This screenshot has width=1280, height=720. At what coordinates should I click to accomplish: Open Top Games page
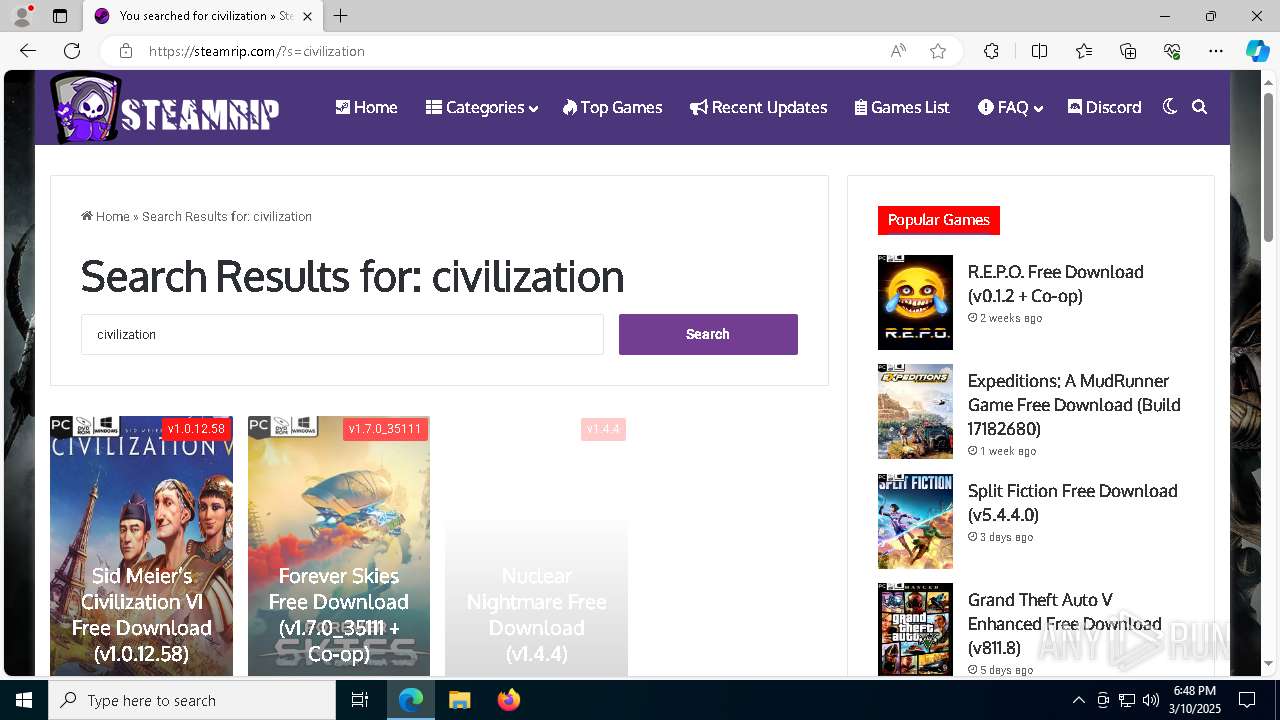pyautogui.click(x=612, y=107)
